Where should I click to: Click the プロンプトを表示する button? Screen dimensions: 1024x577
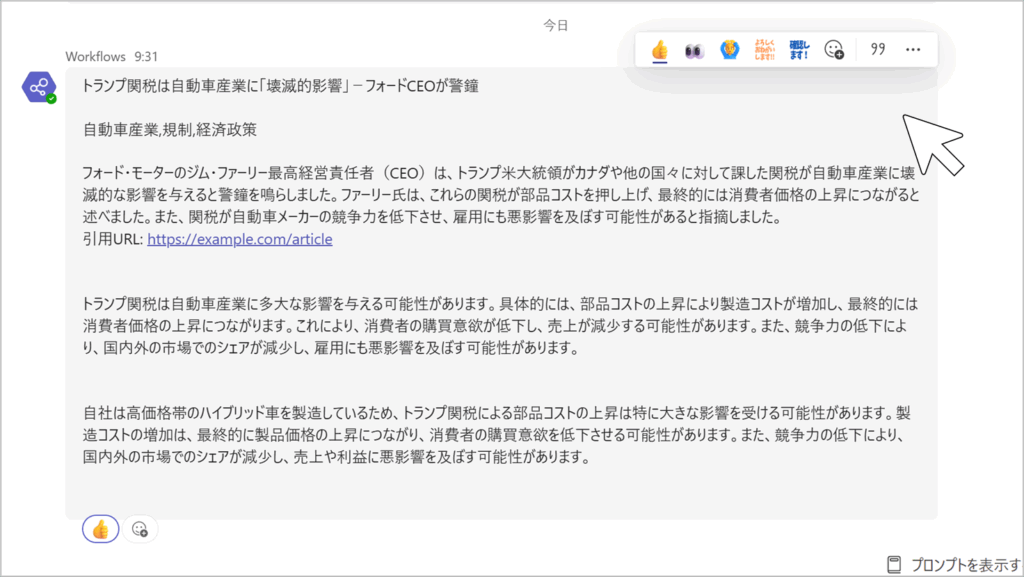[954, 565]
